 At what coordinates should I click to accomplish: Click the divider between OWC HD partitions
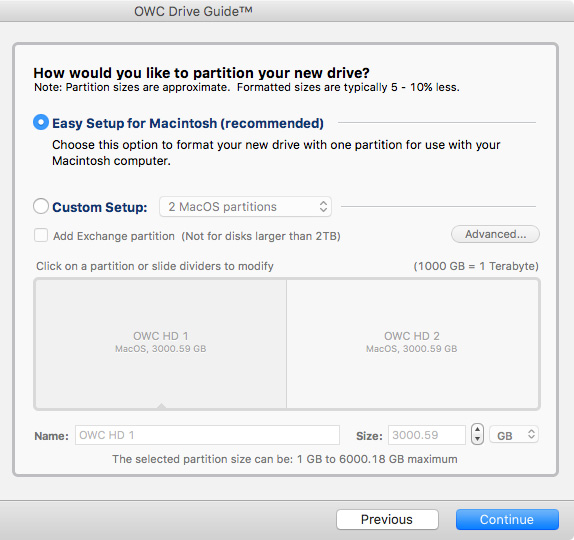[286, 343]
